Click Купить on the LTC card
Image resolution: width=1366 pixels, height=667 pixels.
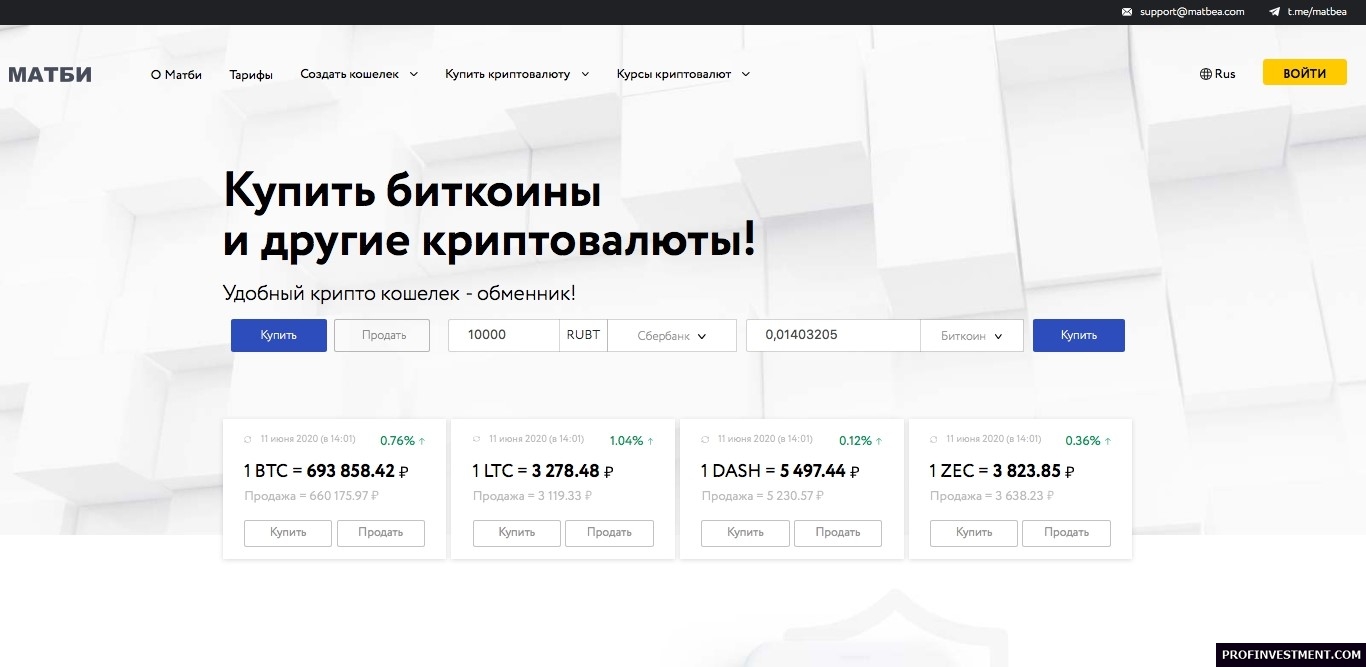pos(517,533)
